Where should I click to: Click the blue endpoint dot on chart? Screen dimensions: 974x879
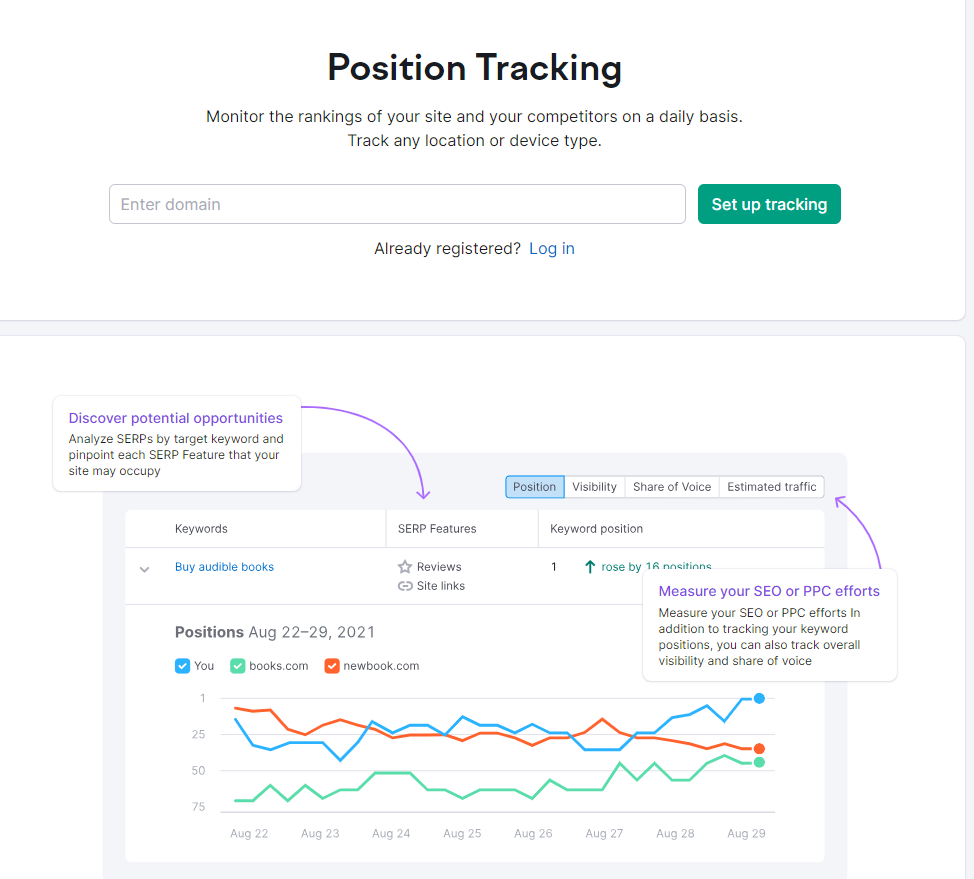(759, 698)
